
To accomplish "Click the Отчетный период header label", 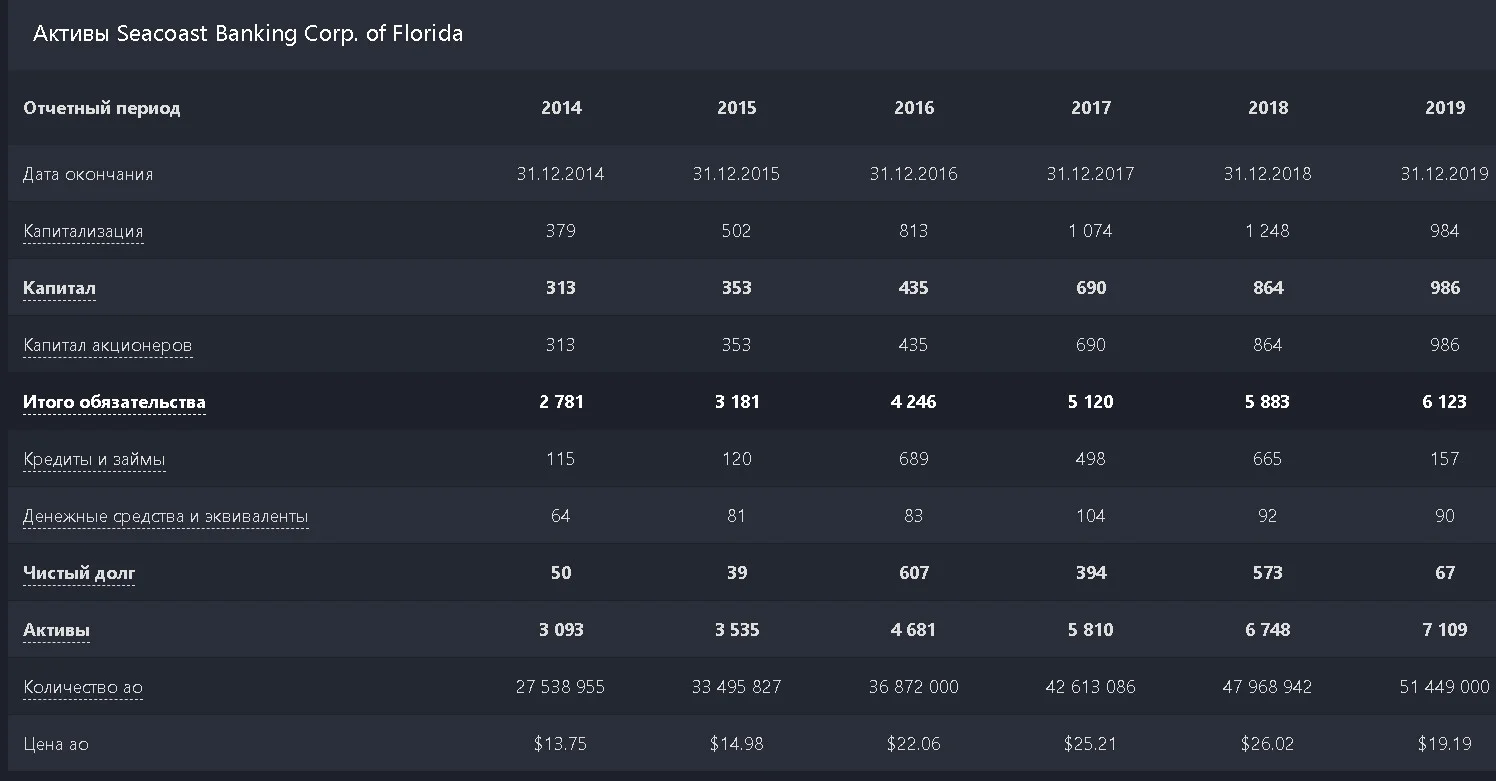I will coord(102,108).
